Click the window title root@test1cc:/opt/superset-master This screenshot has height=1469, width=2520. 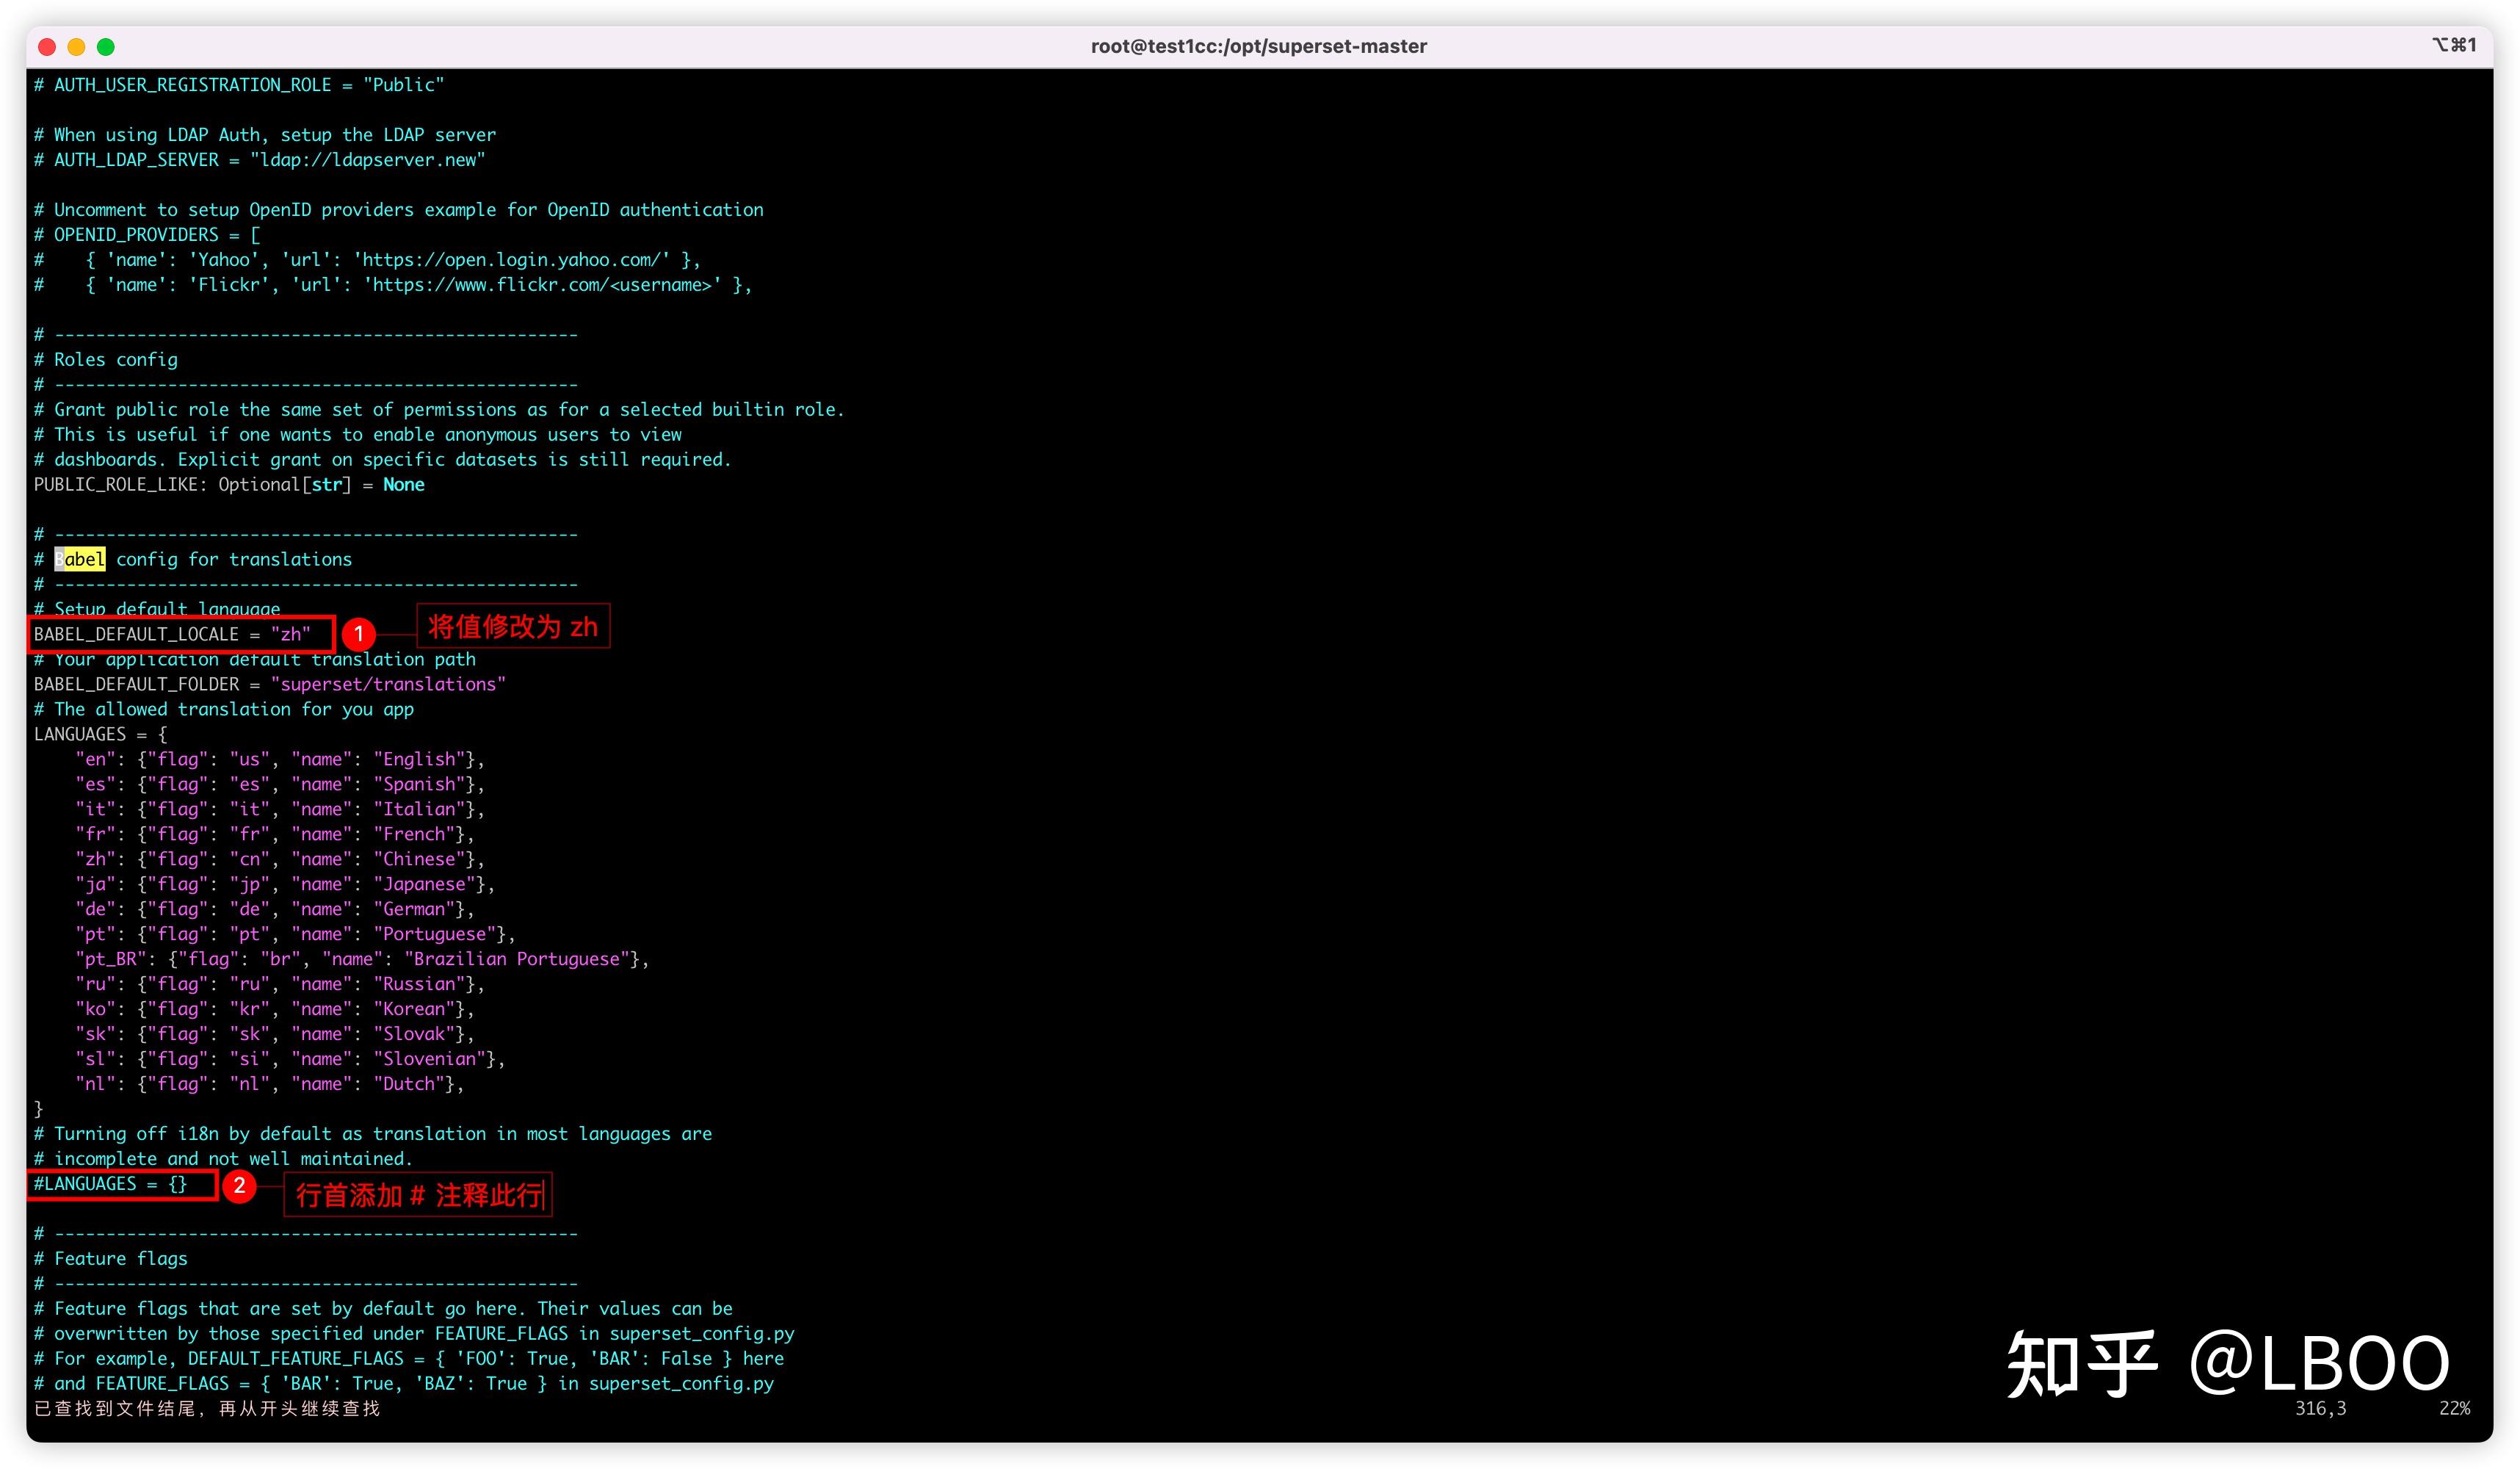click(x=1258, y=46)
